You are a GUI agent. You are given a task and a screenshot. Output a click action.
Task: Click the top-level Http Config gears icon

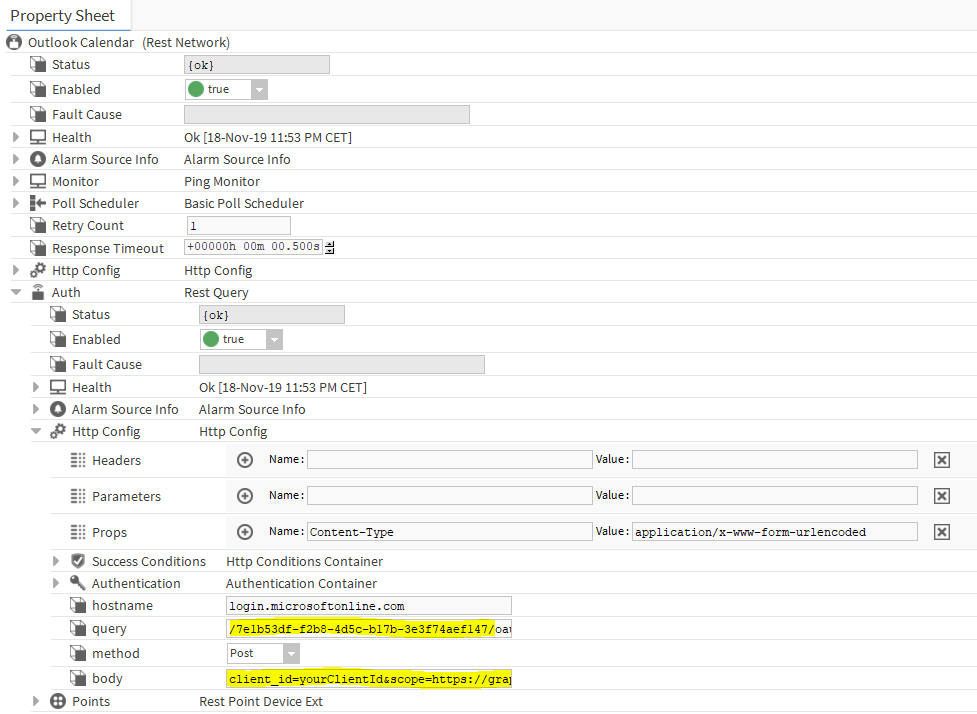tap(38, 270)
